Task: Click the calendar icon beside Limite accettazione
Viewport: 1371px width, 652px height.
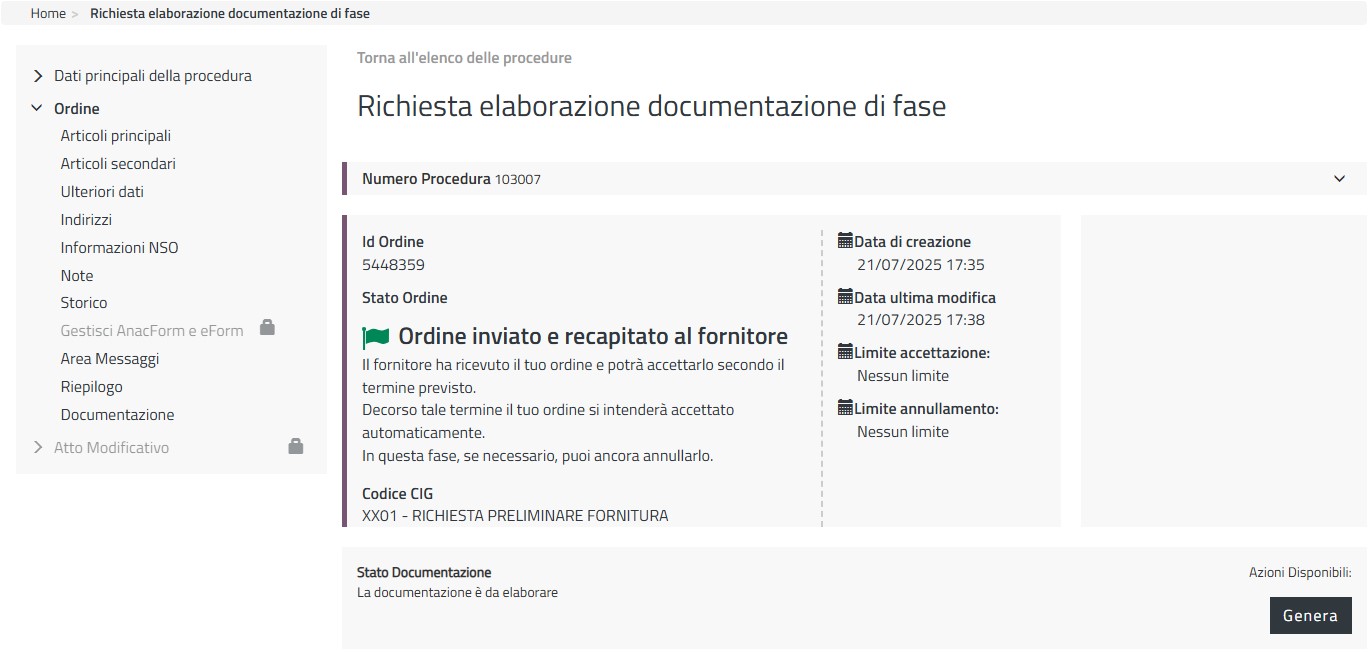Action: click(x=845, y=352)
